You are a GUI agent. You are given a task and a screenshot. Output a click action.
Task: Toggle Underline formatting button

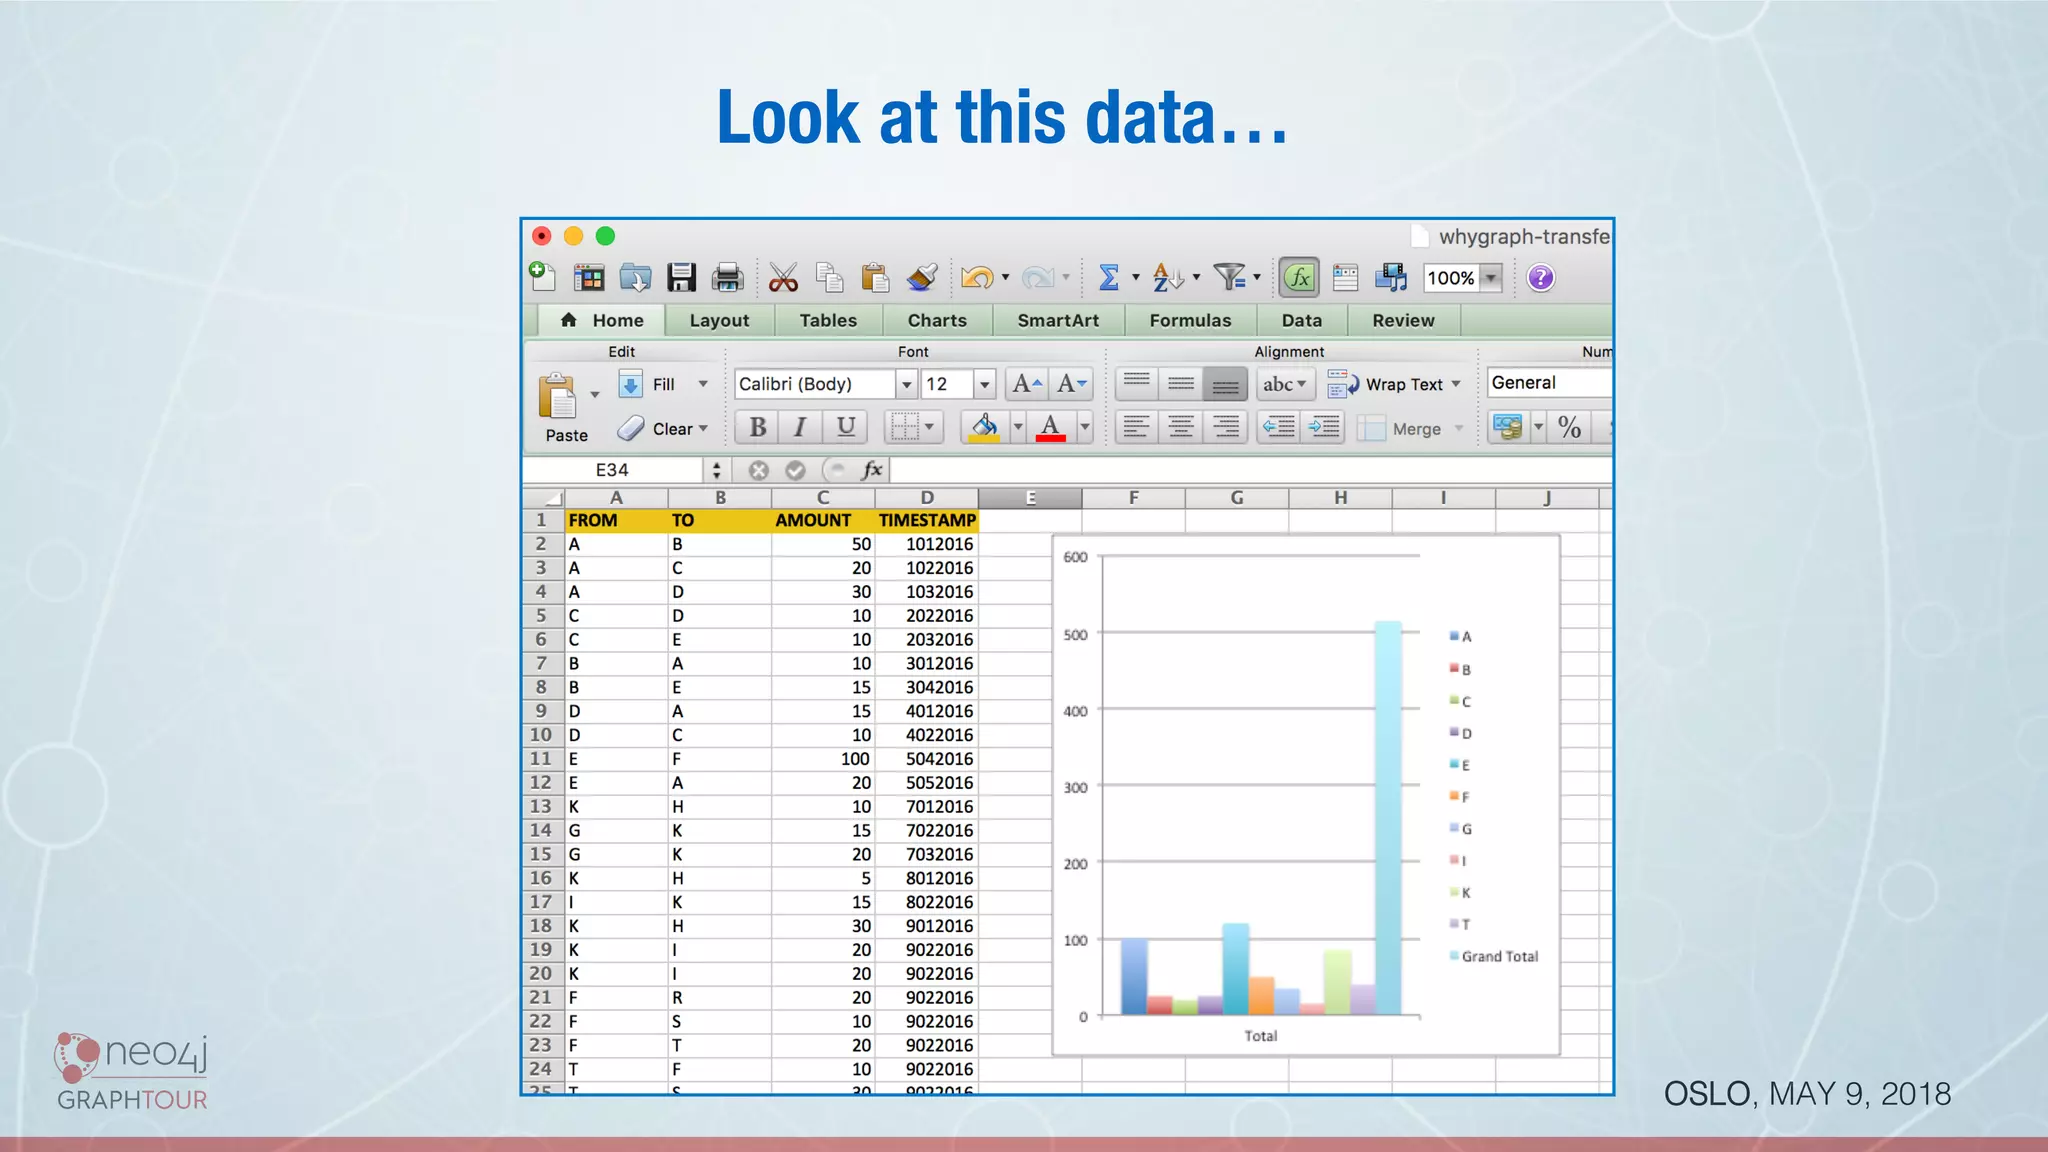[845, 428]
